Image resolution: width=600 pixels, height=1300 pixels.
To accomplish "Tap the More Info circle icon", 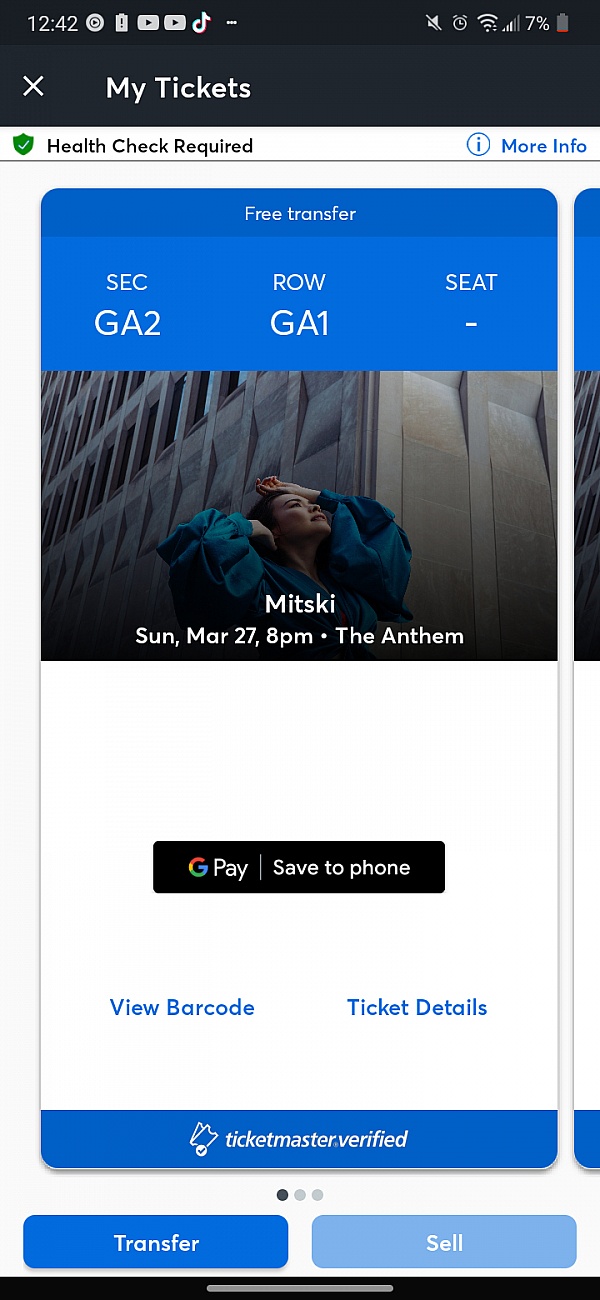I will click(x=479, y=145).
